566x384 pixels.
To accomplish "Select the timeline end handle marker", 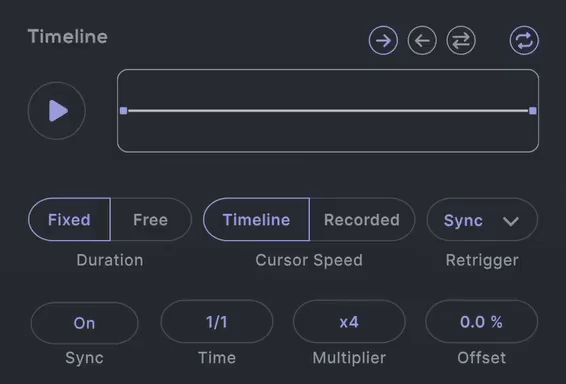I will pos(532,110).
